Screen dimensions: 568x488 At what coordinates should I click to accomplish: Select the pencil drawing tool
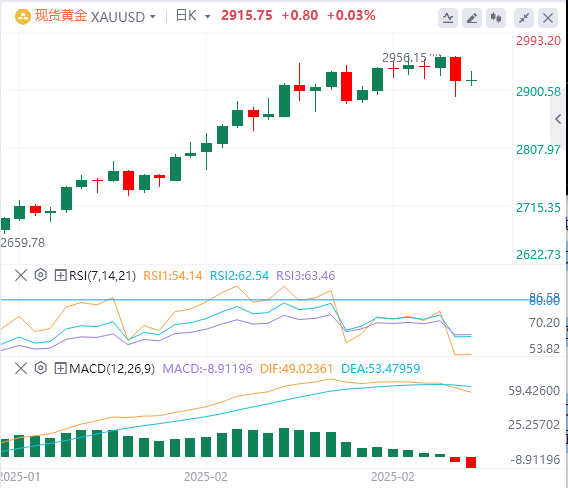click(472, 18)
